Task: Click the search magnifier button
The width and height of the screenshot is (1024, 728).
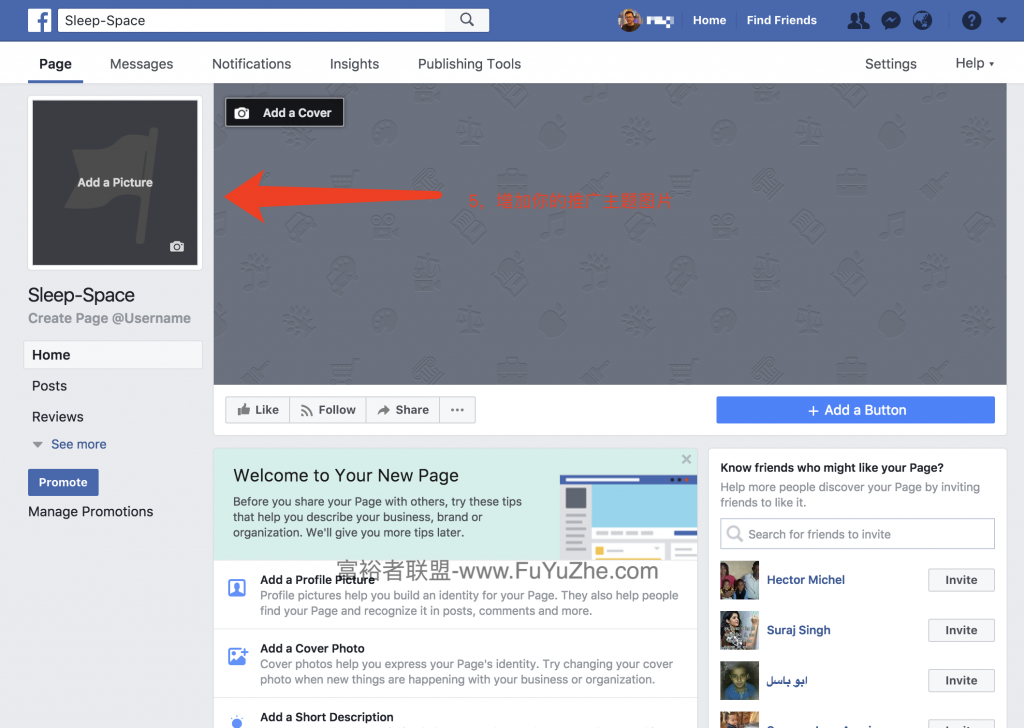Action: (x=466, y=20)
